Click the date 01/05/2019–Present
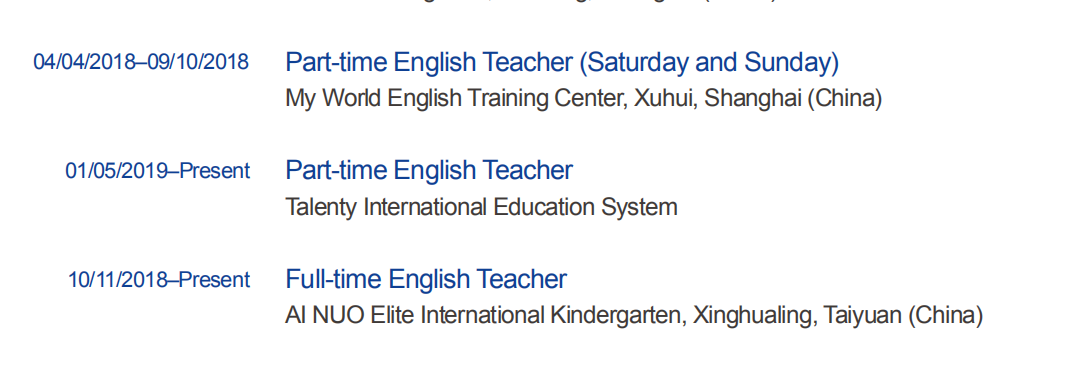The image size is (1089, 388). 158,171
